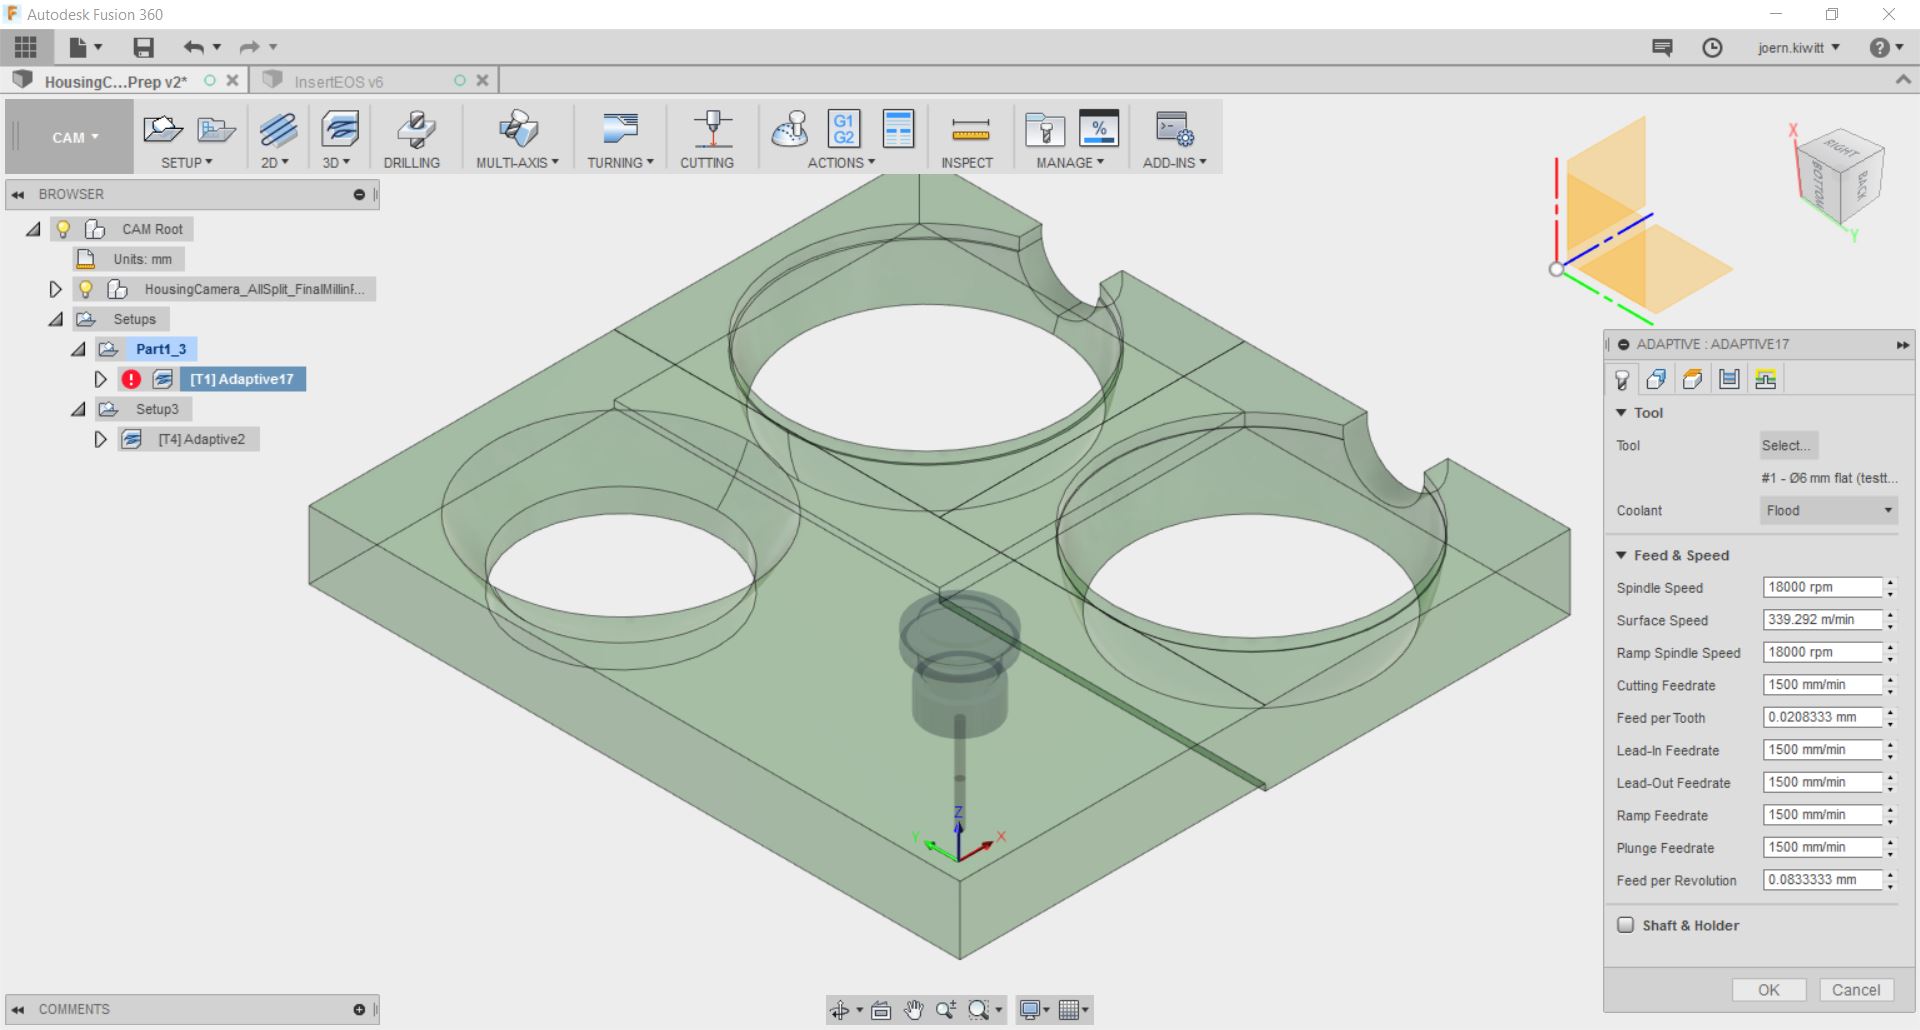Screen dimensions: 1920x1030
Task: Click the Add-Ins scripts icon
Action: tap(1174, 129)
